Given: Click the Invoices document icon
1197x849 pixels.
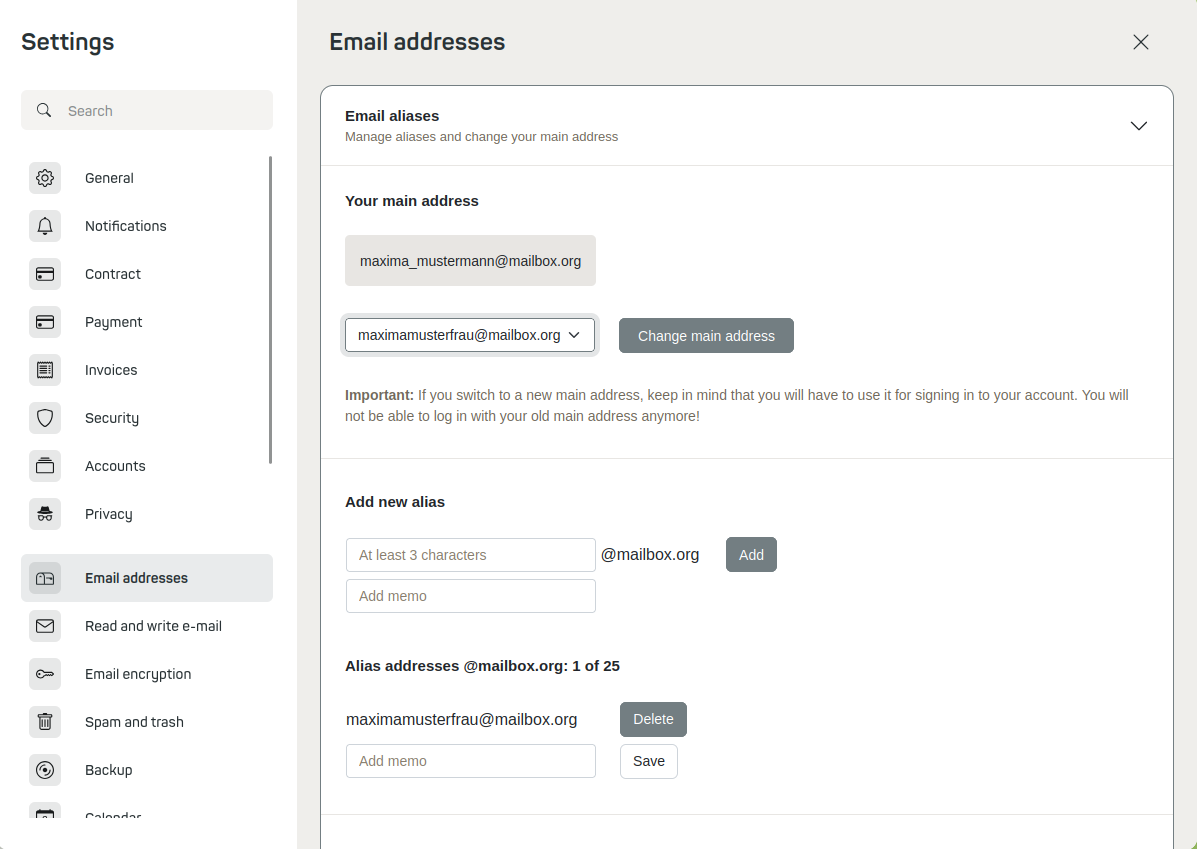Looking at the screenshot, I should click(45, 370).
